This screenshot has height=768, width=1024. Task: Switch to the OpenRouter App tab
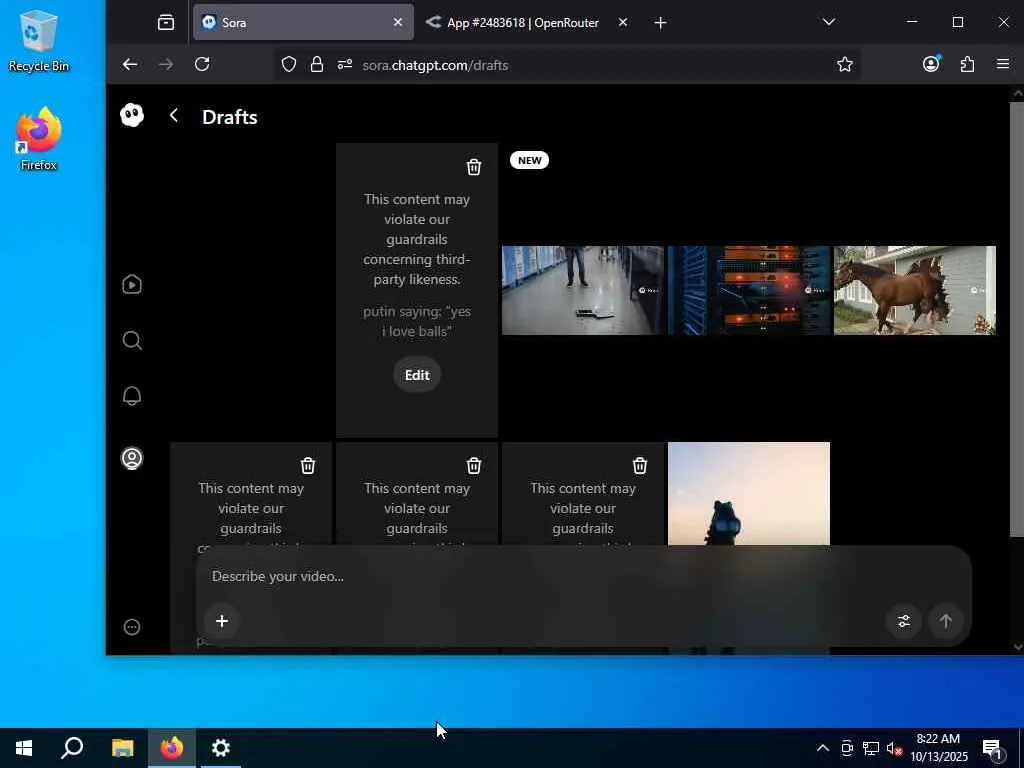coord(522,22)
